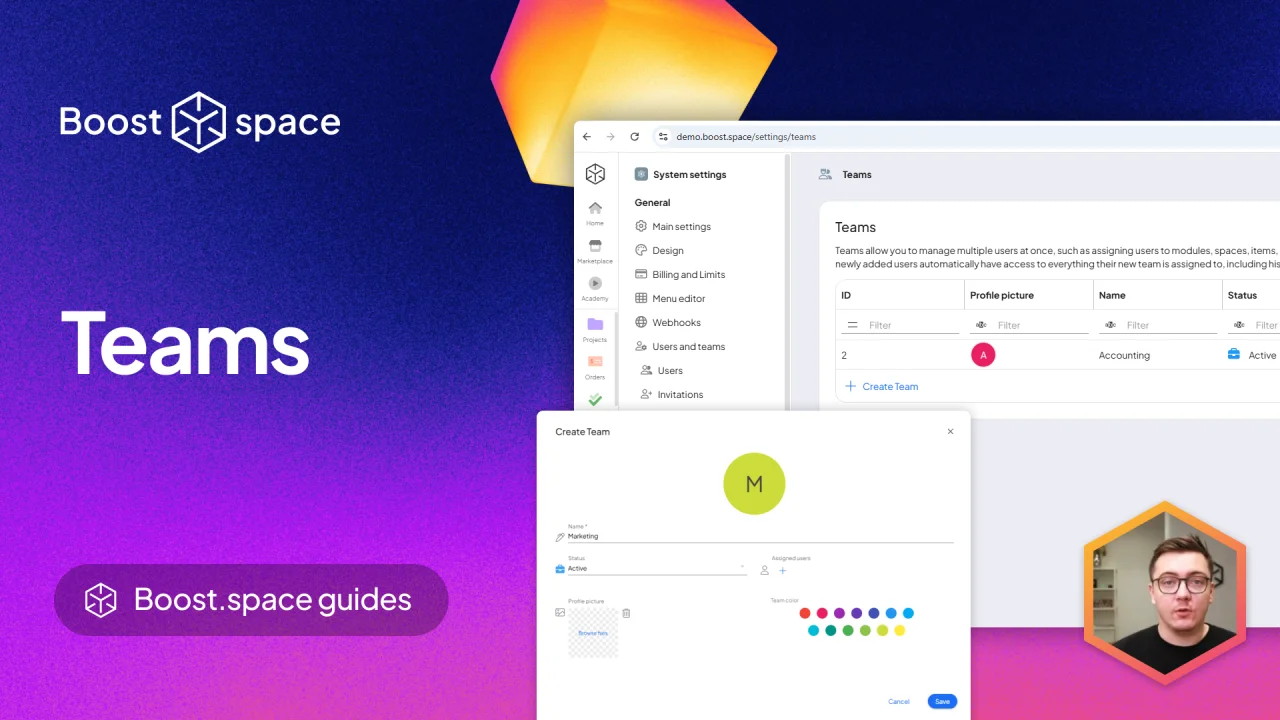Expand Users and teams menu item
The image size is (1280, 720).
click(x=680, y=346)
